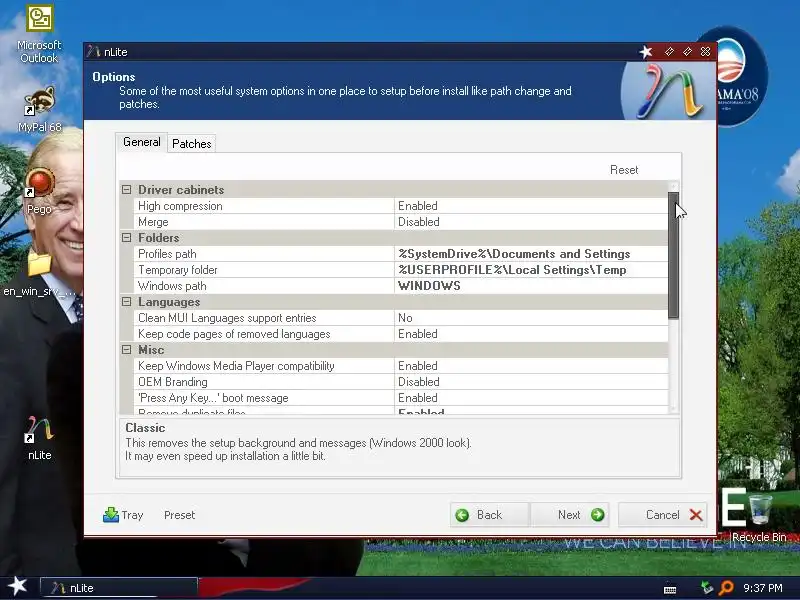Viewport: 800px width, 600px height.
Task: Open the MyPal 68 desktop shortcut
Action: click(x=39, y=109)
